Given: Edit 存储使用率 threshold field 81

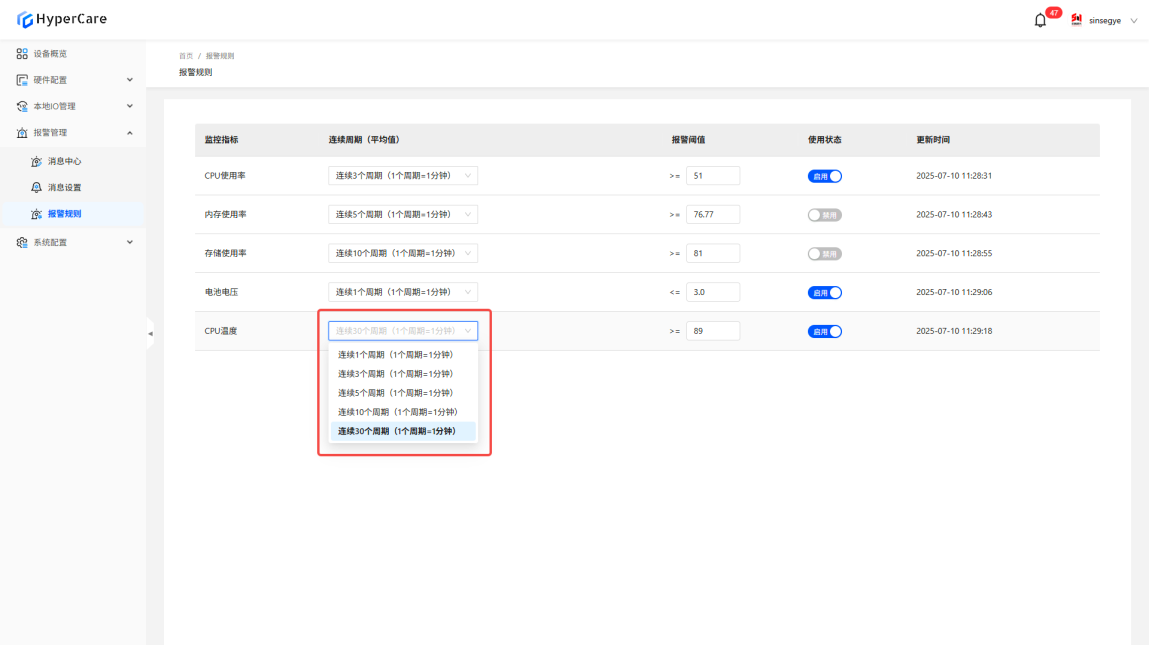Looking at the screenshot, I should coord(713,253).
